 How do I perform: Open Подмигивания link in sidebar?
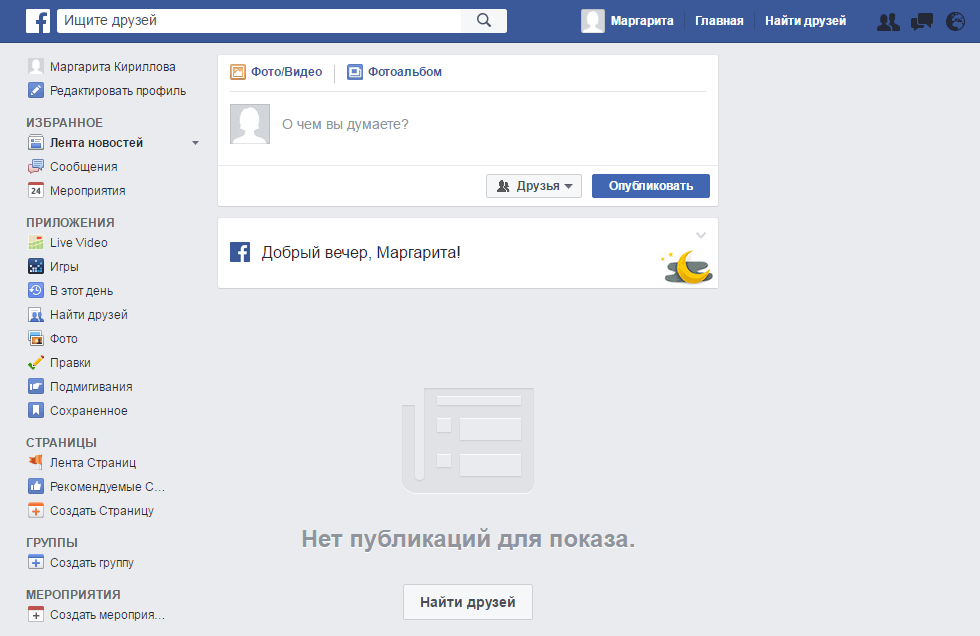(91, 387)
